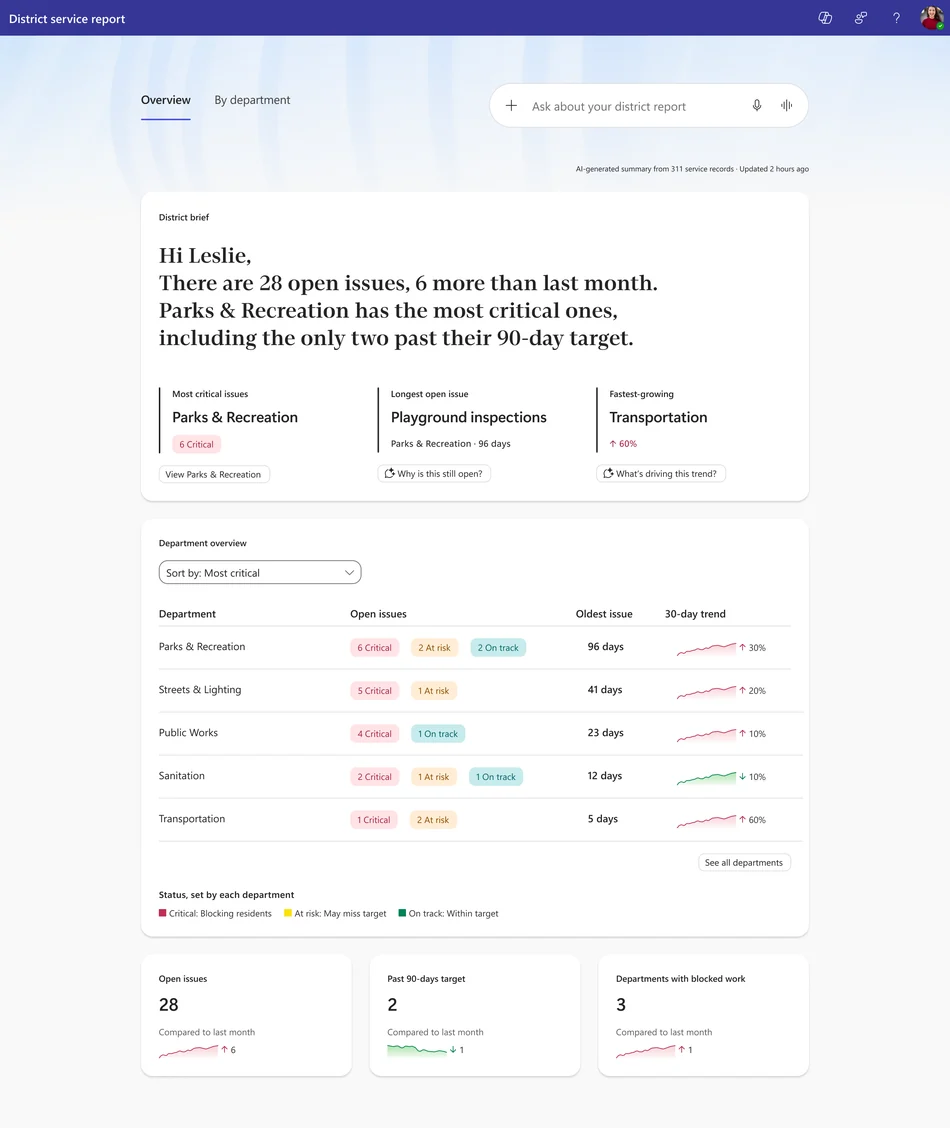The image size is (950, 1128).
Task: Open help with the question mark icon
Action: pos(896,18)
